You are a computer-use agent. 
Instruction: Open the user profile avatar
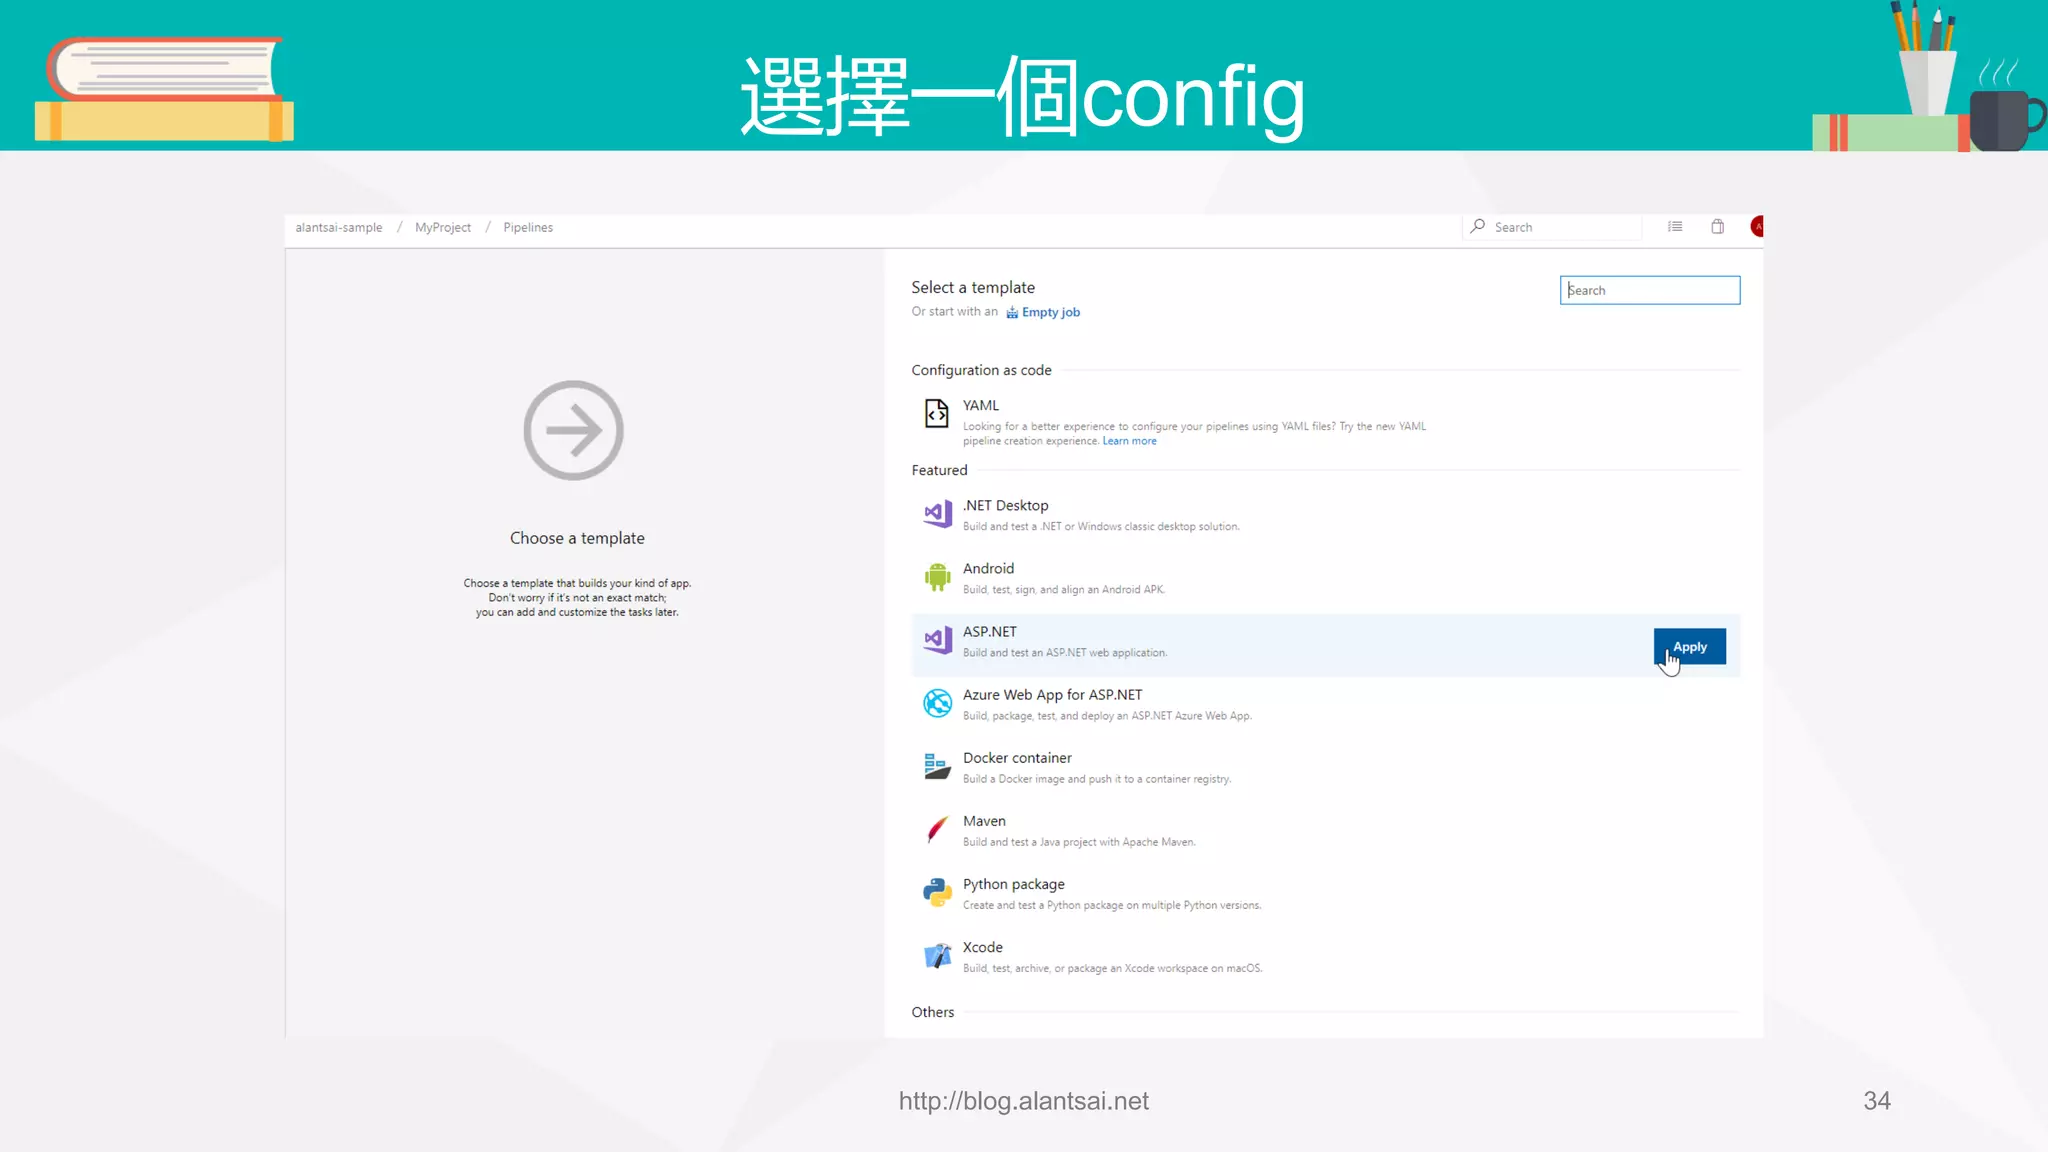pyautogui.click(x=1757, y=227)
